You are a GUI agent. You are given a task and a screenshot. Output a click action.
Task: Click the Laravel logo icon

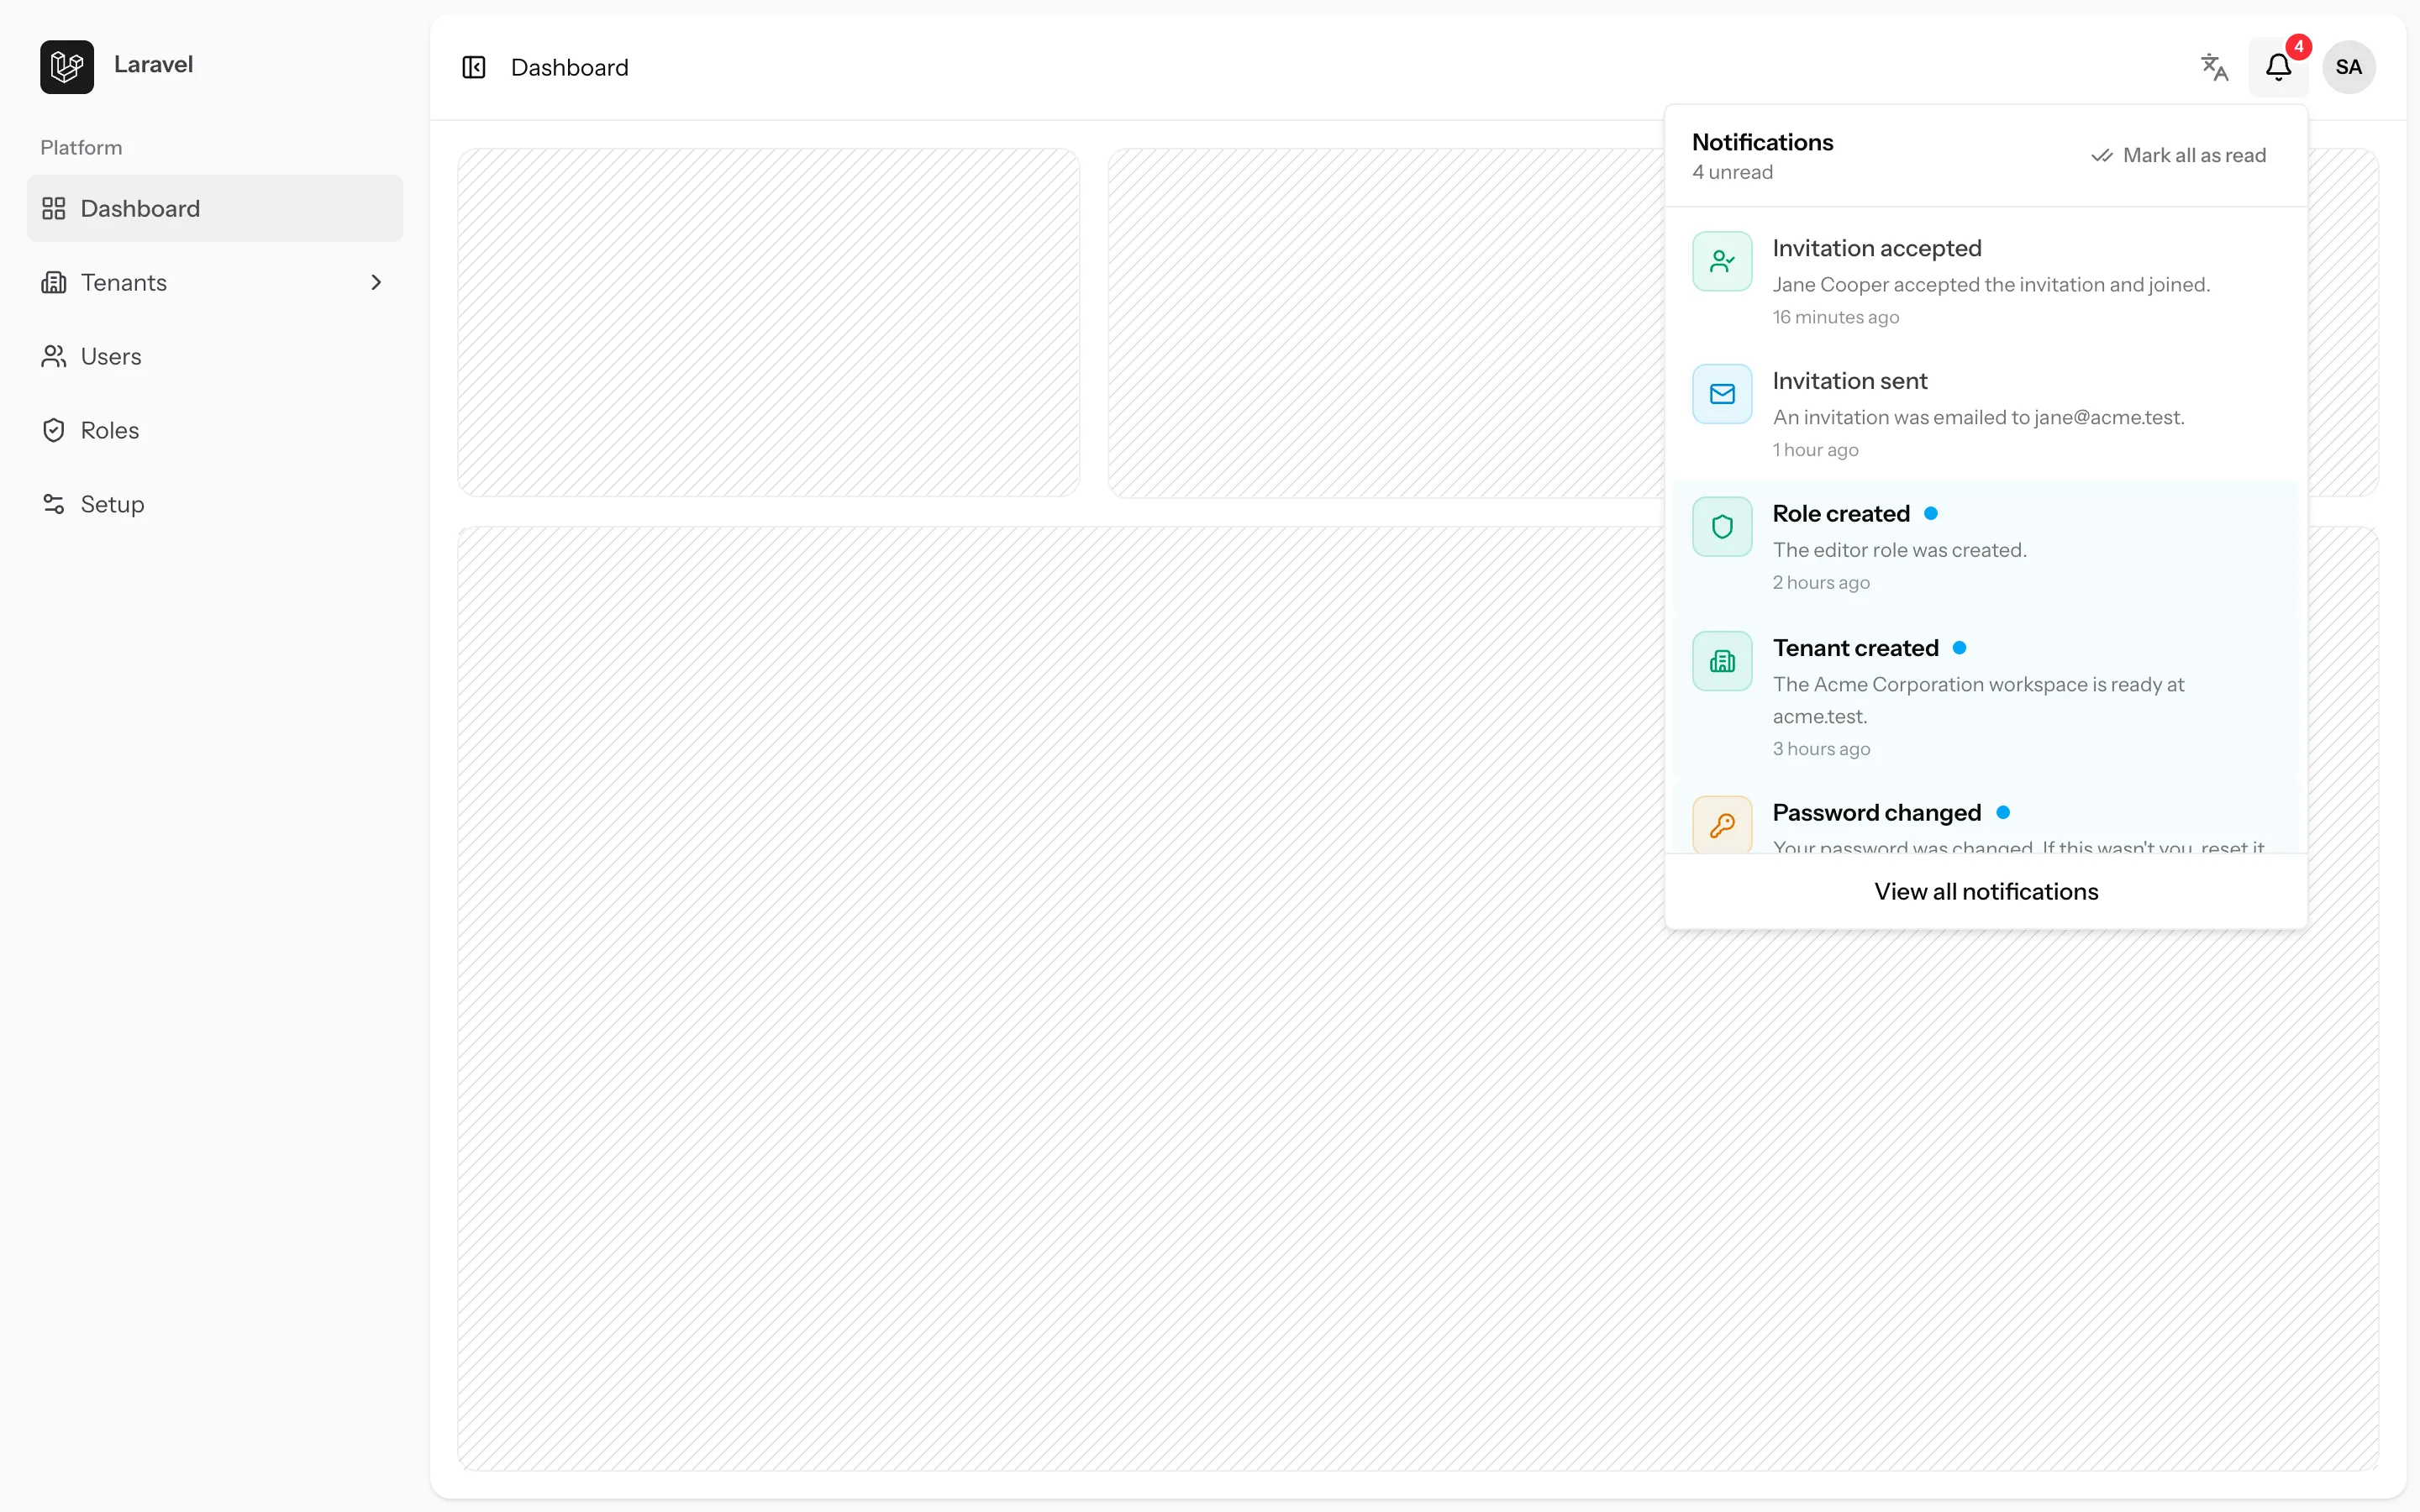coord(67,66)
